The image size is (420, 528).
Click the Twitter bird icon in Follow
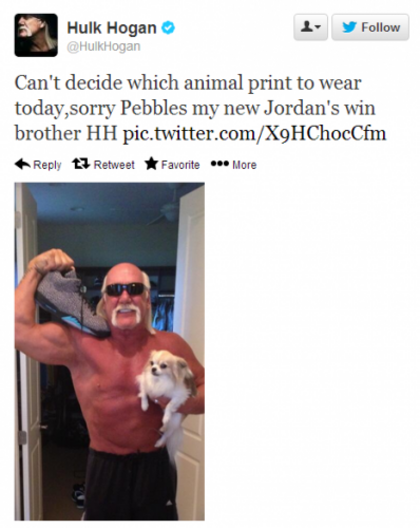coord(349,27)
